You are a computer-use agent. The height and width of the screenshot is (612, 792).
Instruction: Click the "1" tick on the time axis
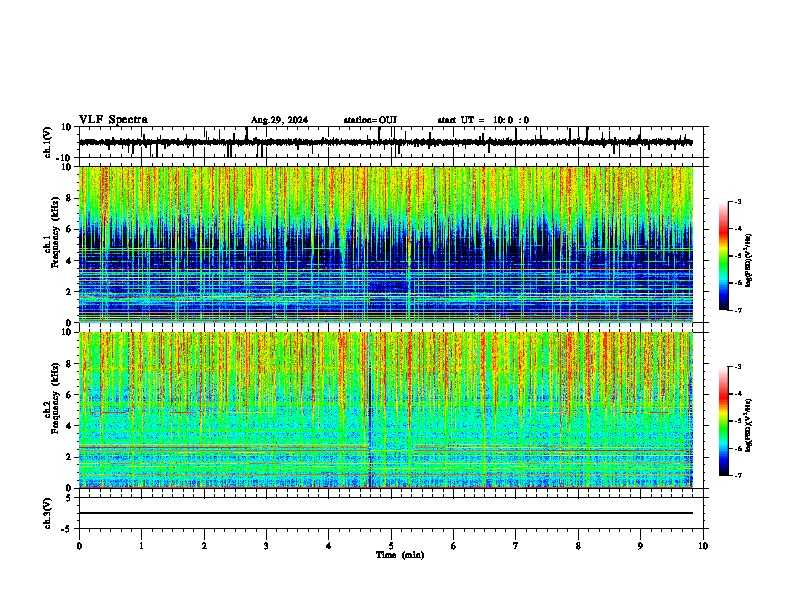142,546
